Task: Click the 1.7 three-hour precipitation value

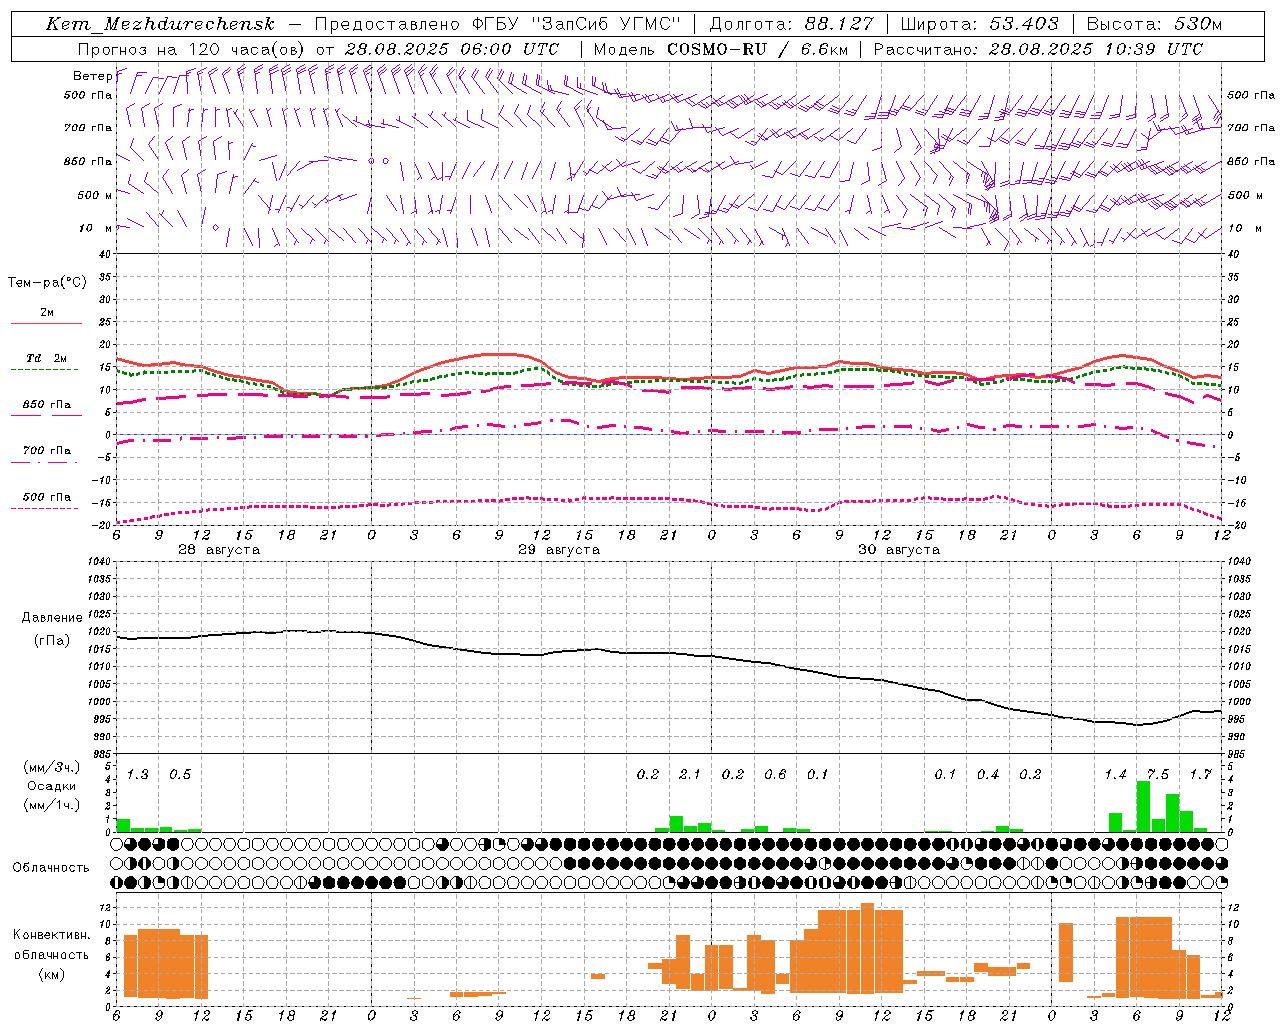Action: [1201, 774]
